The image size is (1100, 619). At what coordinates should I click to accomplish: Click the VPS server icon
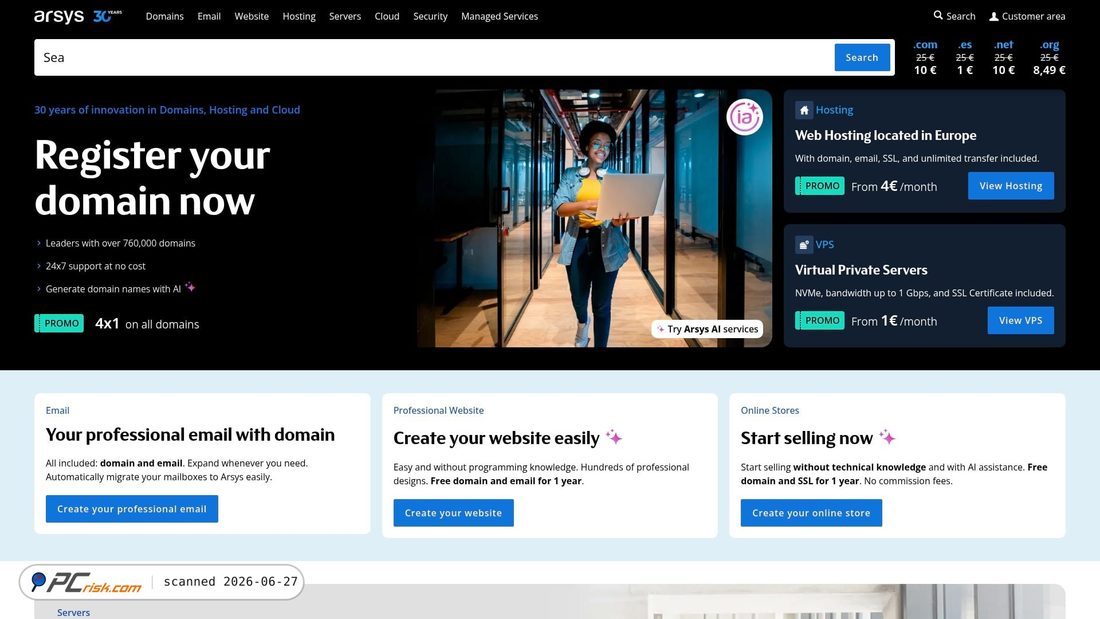point(804,245)
